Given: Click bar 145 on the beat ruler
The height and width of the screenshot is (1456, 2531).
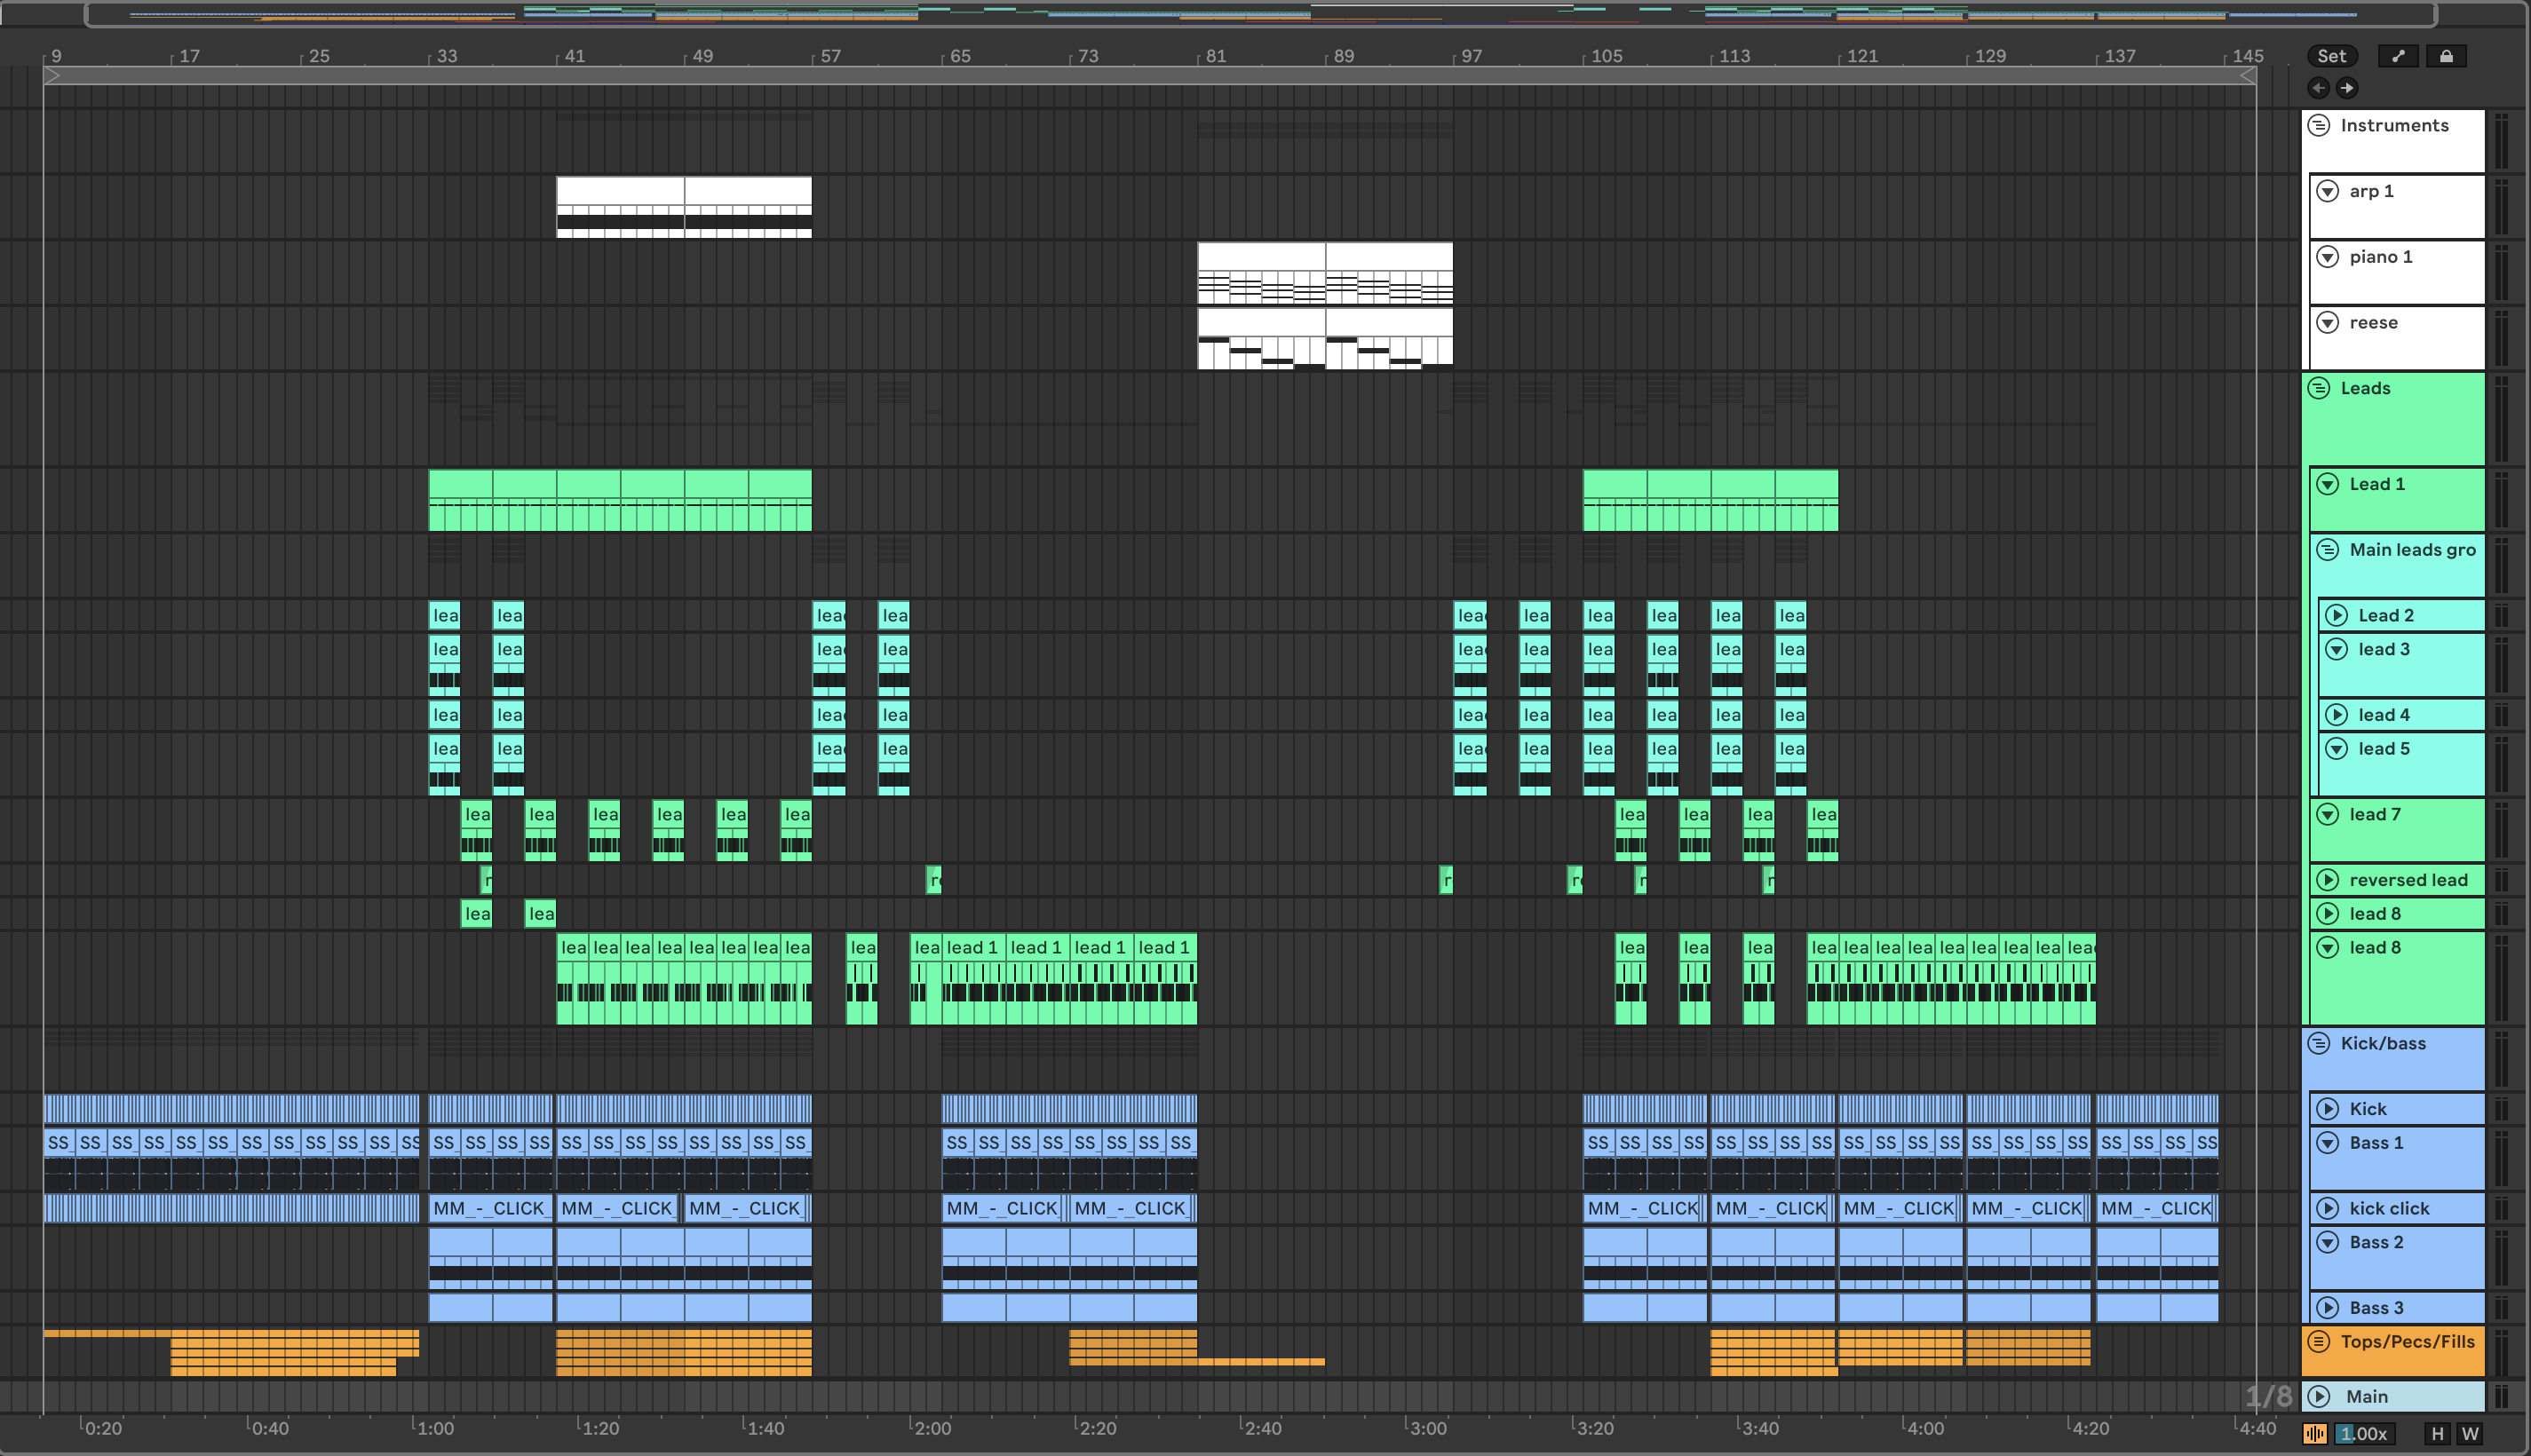Looking at the screenshot, I should [x=2247, y=56].
